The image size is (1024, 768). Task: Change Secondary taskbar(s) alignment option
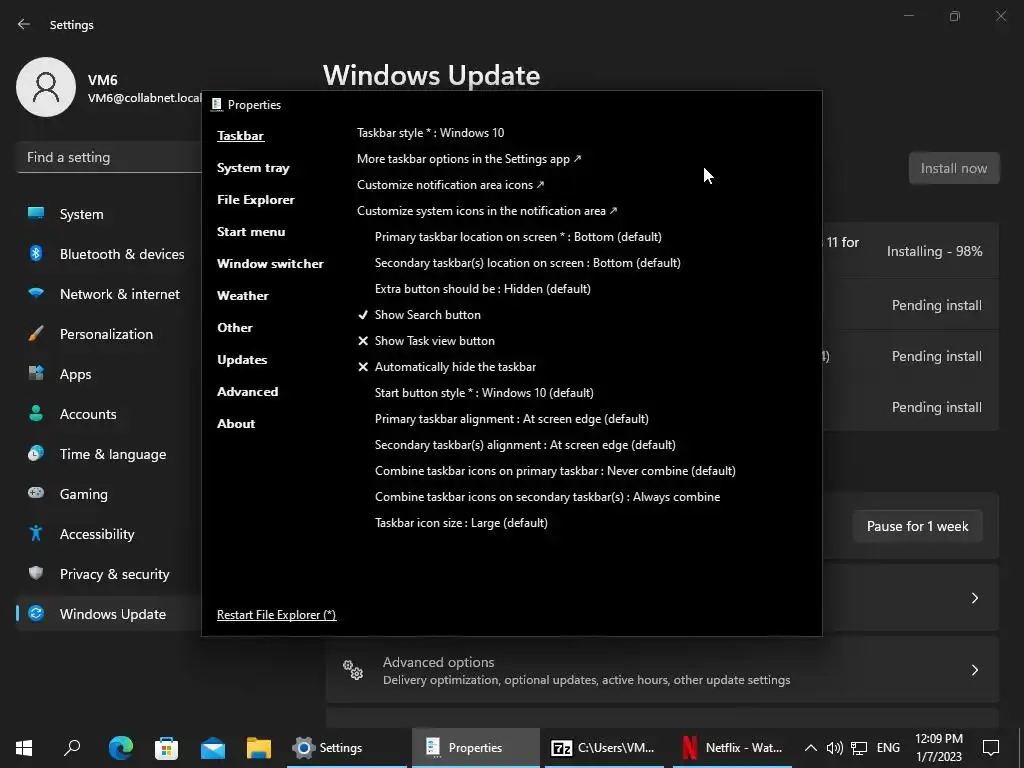pos(525,445)
